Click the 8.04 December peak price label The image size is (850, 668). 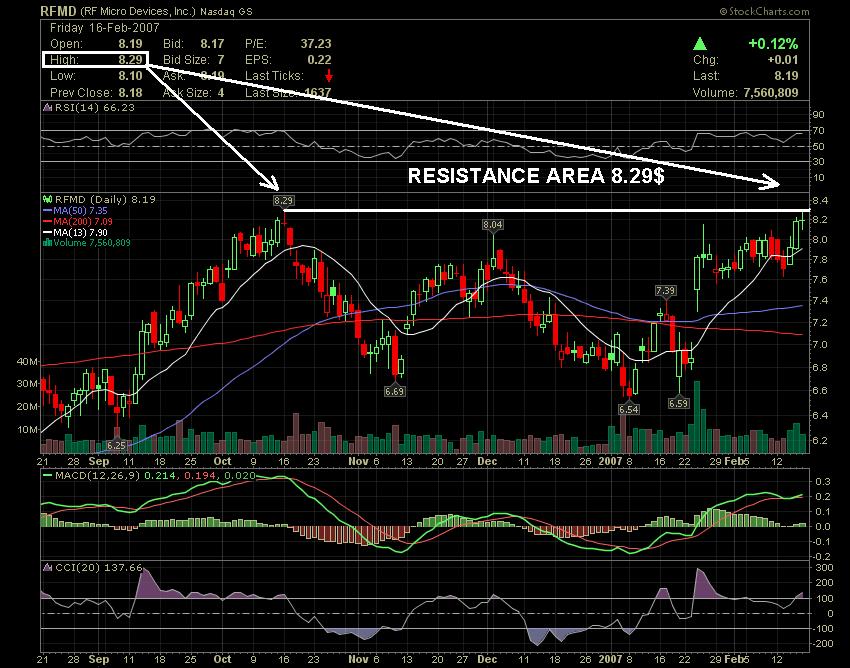(x=493, y=224)
